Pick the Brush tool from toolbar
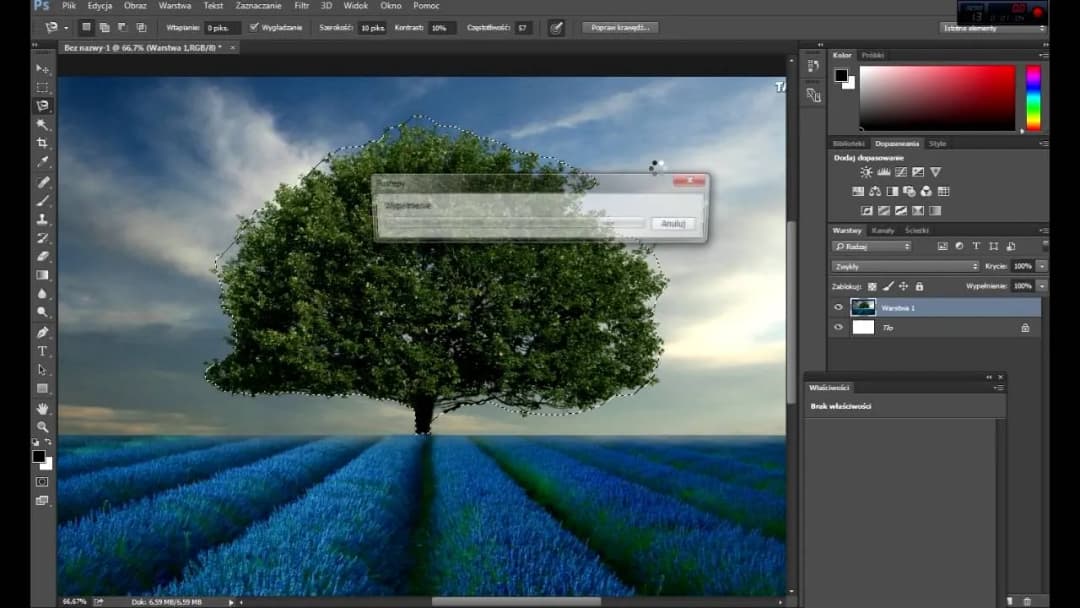This screenshot has width=1080, height=608. click(42, 200)
